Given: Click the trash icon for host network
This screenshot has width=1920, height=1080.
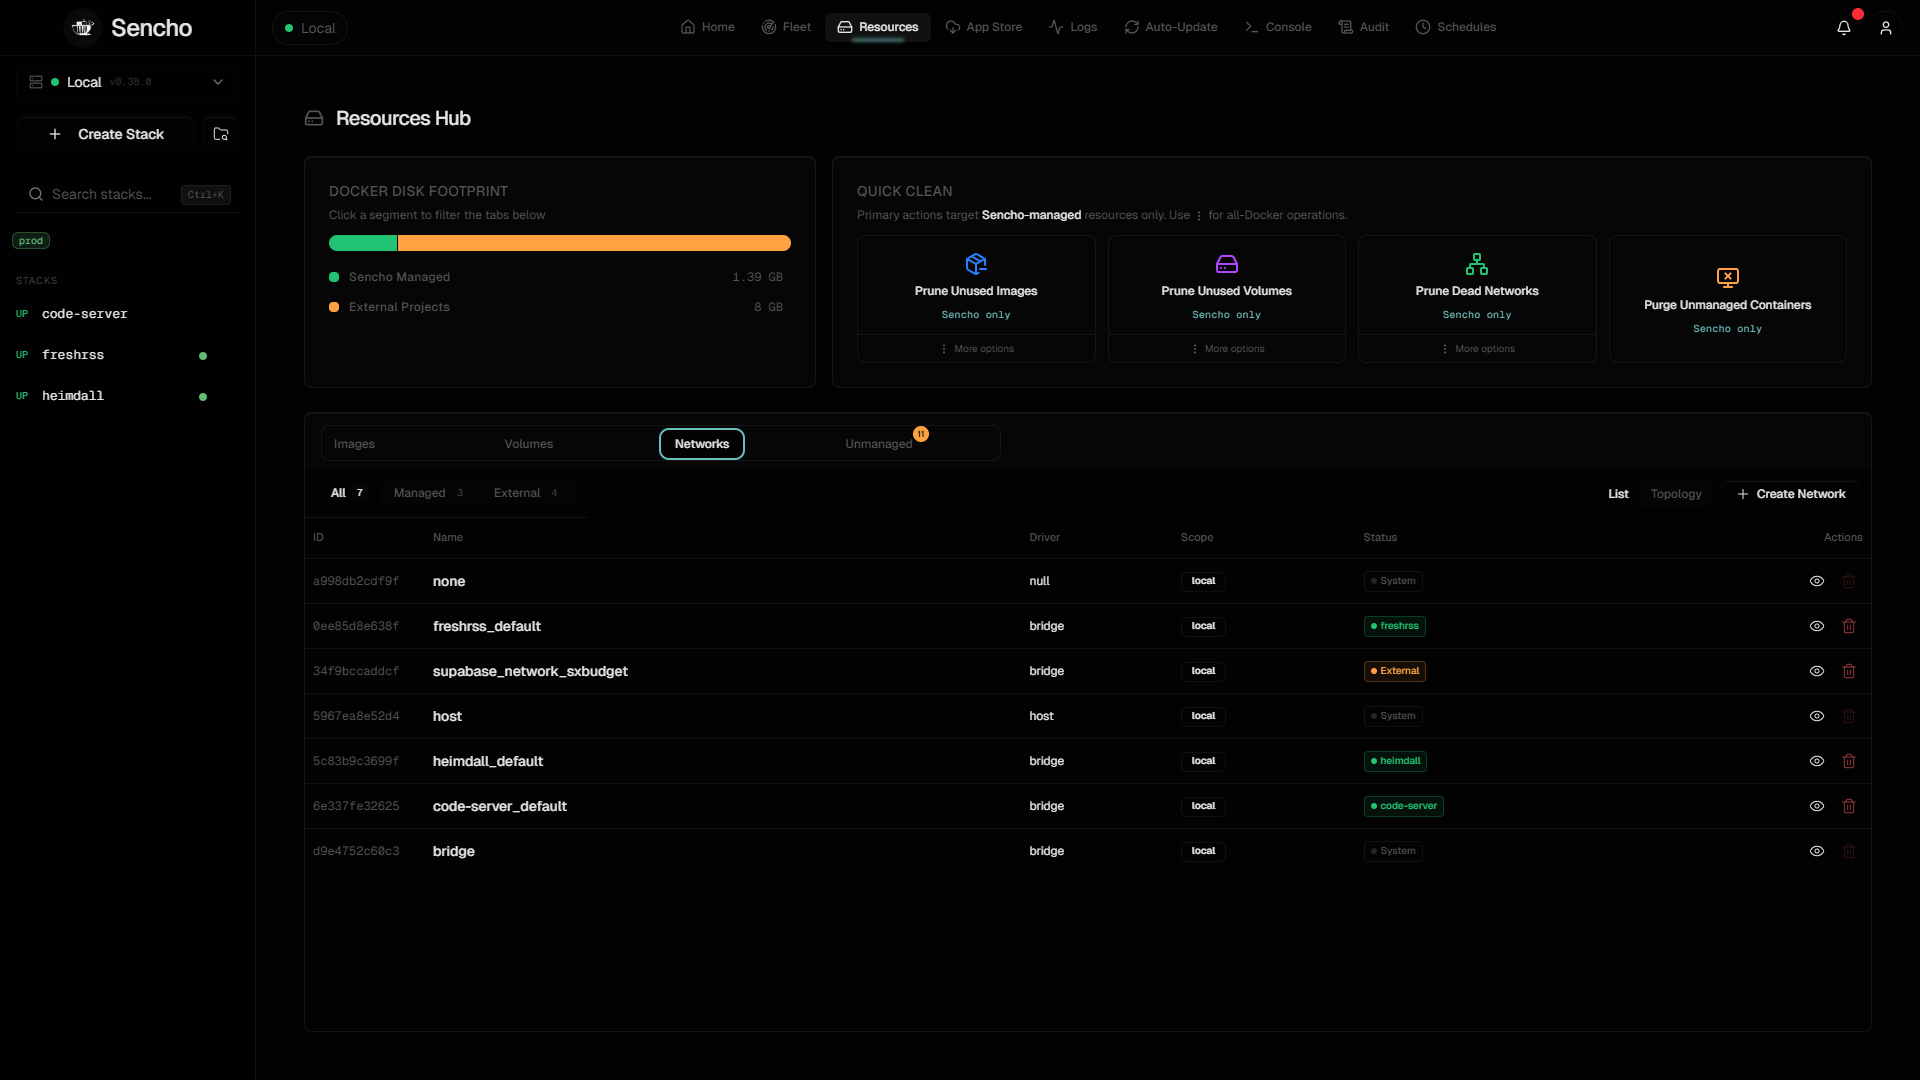Looking at the screenshot, I should tap(1849, 716).
